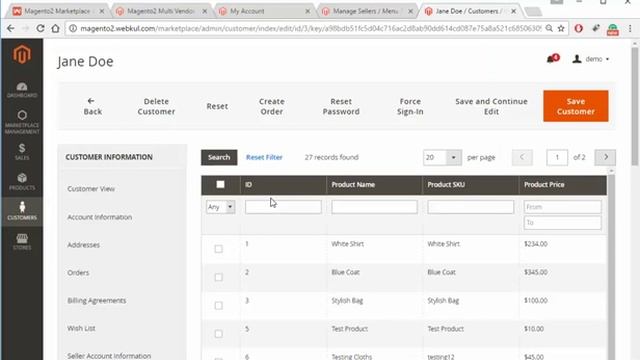Click the site info icon in the address bar
The width and height of the screenshot is (640, 360).
tap(73, 28)
